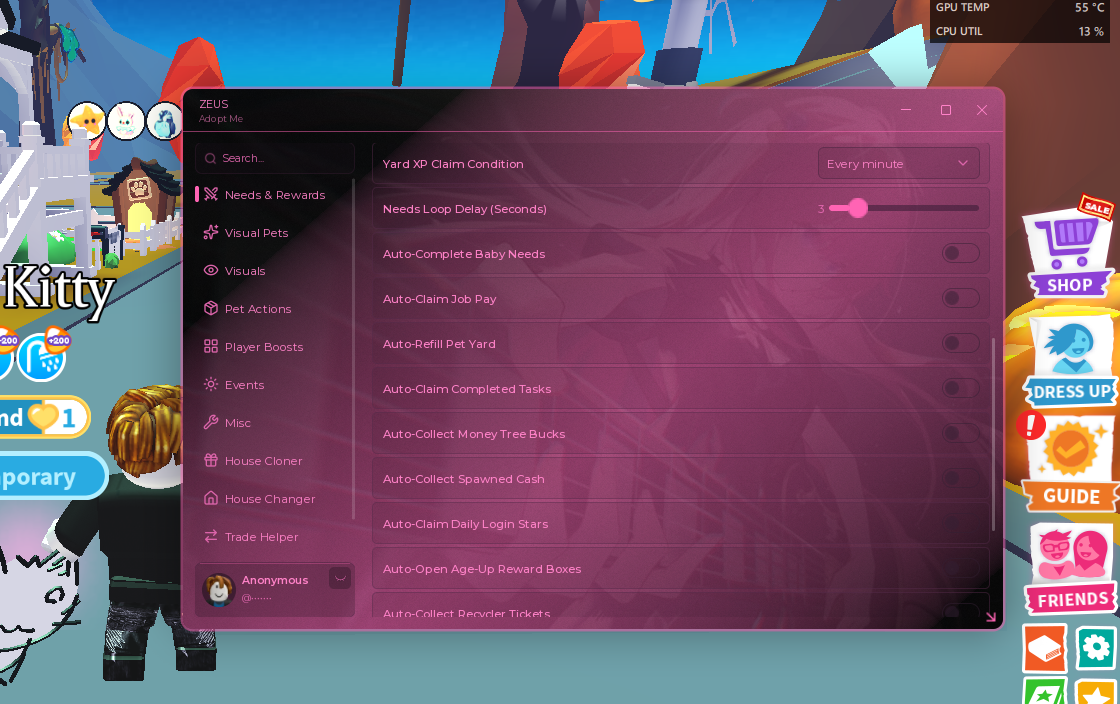This screenshot has height=704, width=1120.
Task: Expand the Anonymous account chevron
Action: coord(340,578)
